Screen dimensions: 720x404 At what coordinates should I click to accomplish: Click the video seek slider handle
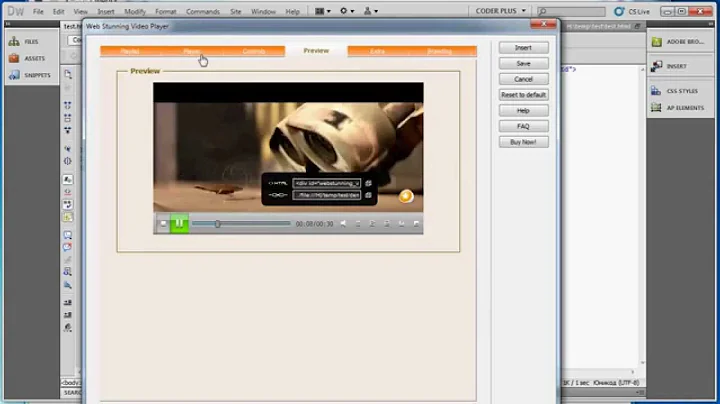[218, 224]
